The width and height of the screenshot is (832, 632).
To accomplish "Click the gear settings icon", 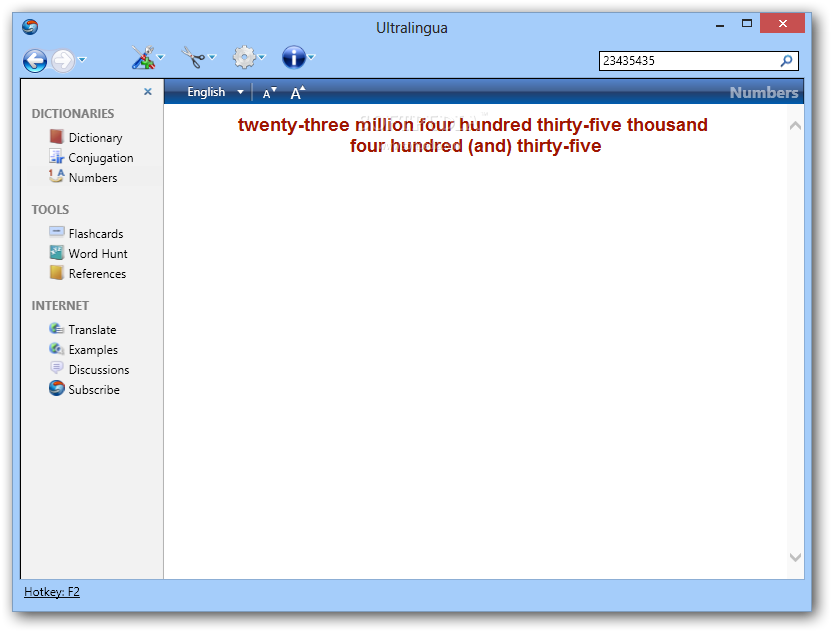I will click(x=244, y=57).
